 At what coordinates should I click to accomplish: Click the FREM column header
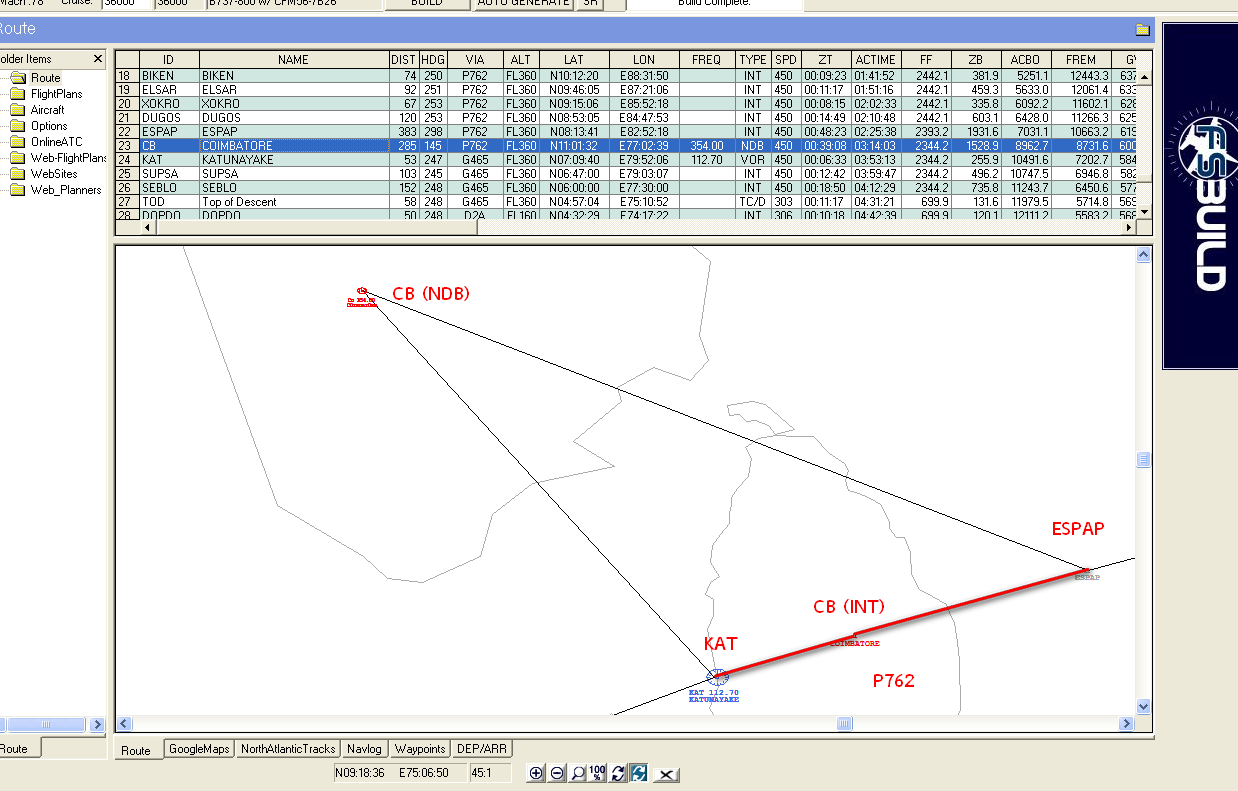1081,60
